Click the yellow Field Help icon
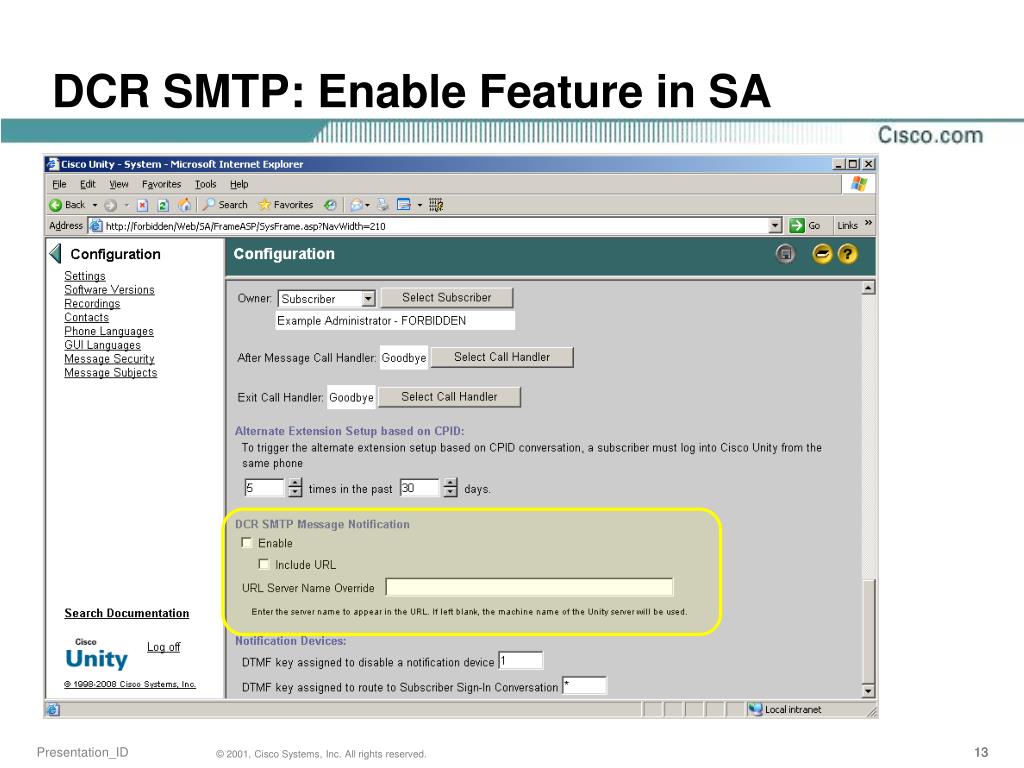This screenshot has height=768, width=1024. coord(822,254)
